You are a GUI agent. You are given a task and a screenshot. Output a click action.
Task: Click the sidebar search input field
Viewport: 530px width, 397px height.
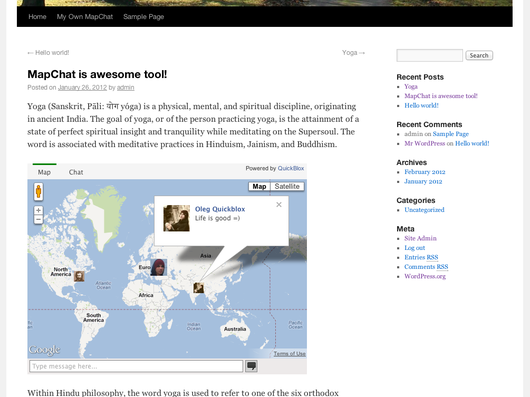[430, 55]
